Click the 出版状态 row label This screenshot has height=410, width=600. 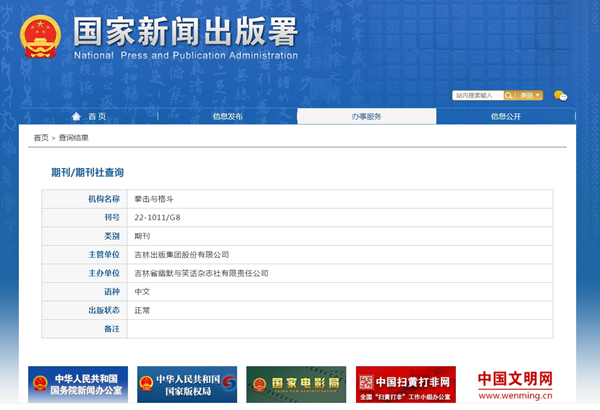coord(104,310)
